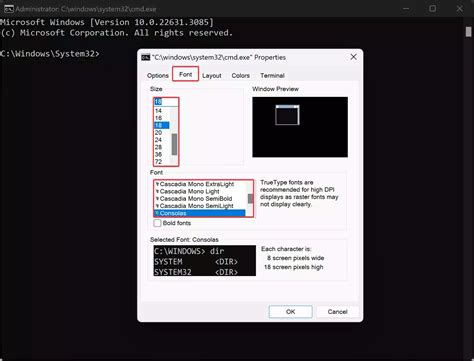Click the font list scrollbar thumb

(x=250, y=199)
